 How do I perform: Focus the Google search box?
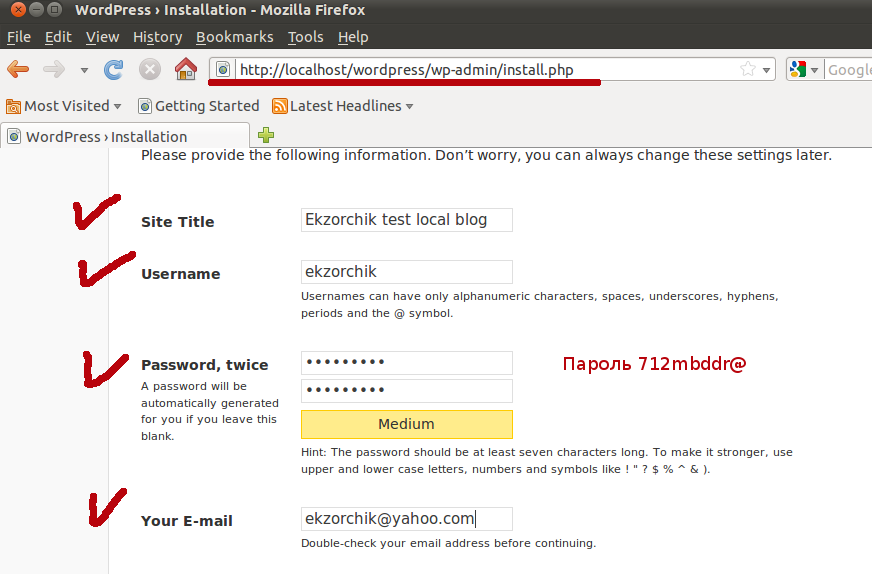(x=848, y=70)
